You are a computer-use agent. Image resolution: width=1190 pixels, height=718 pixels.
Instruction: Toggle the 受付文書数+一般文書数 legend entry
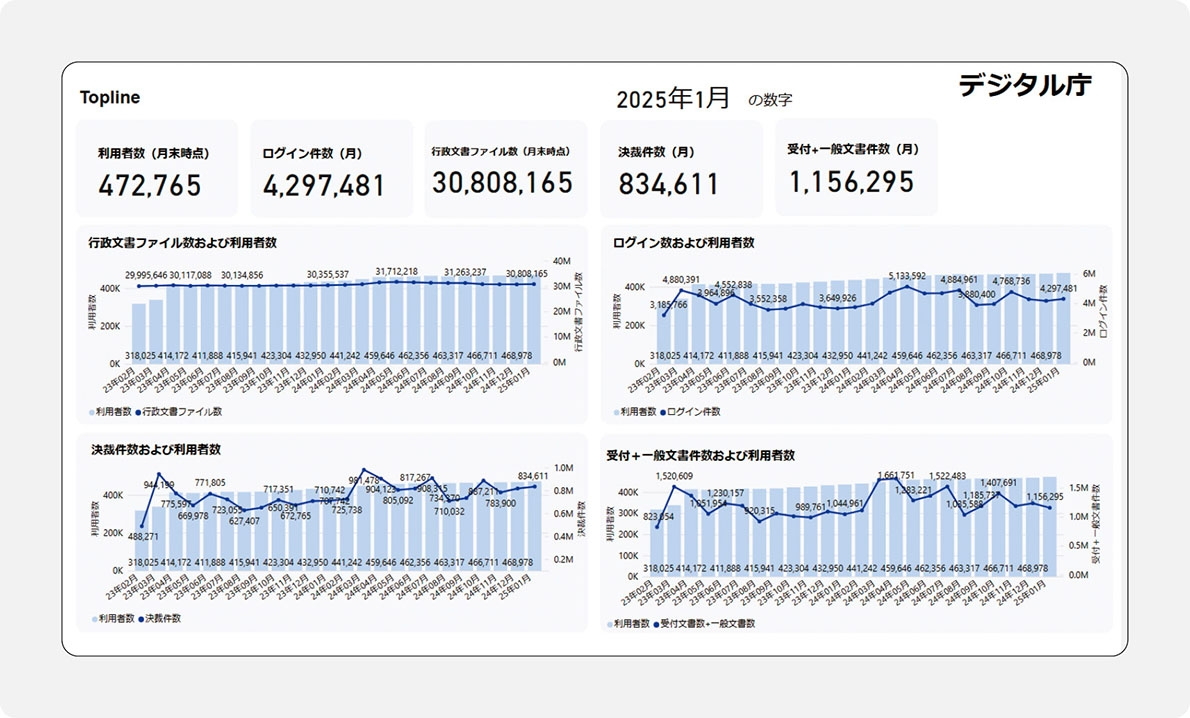[706, 623]
